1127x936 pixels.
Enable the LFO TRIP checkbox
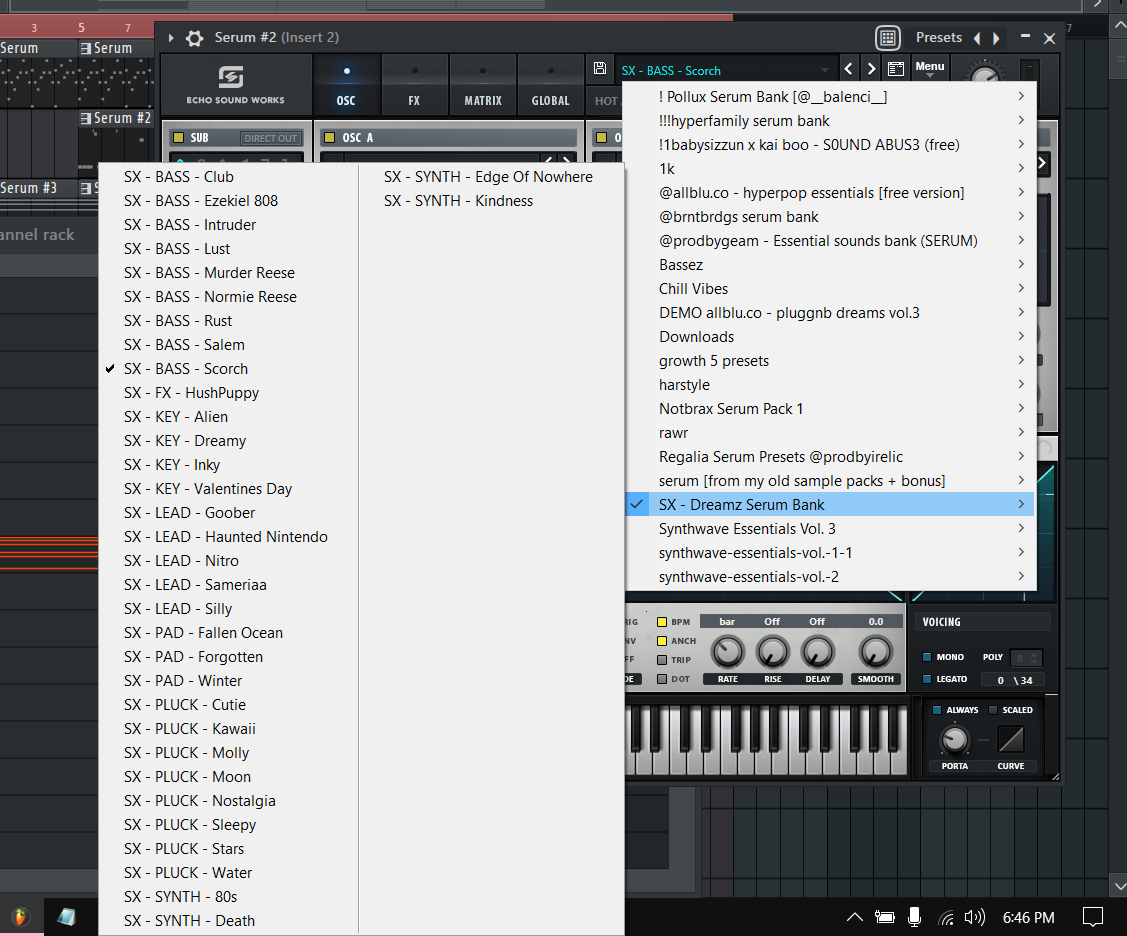click(662, 660)
